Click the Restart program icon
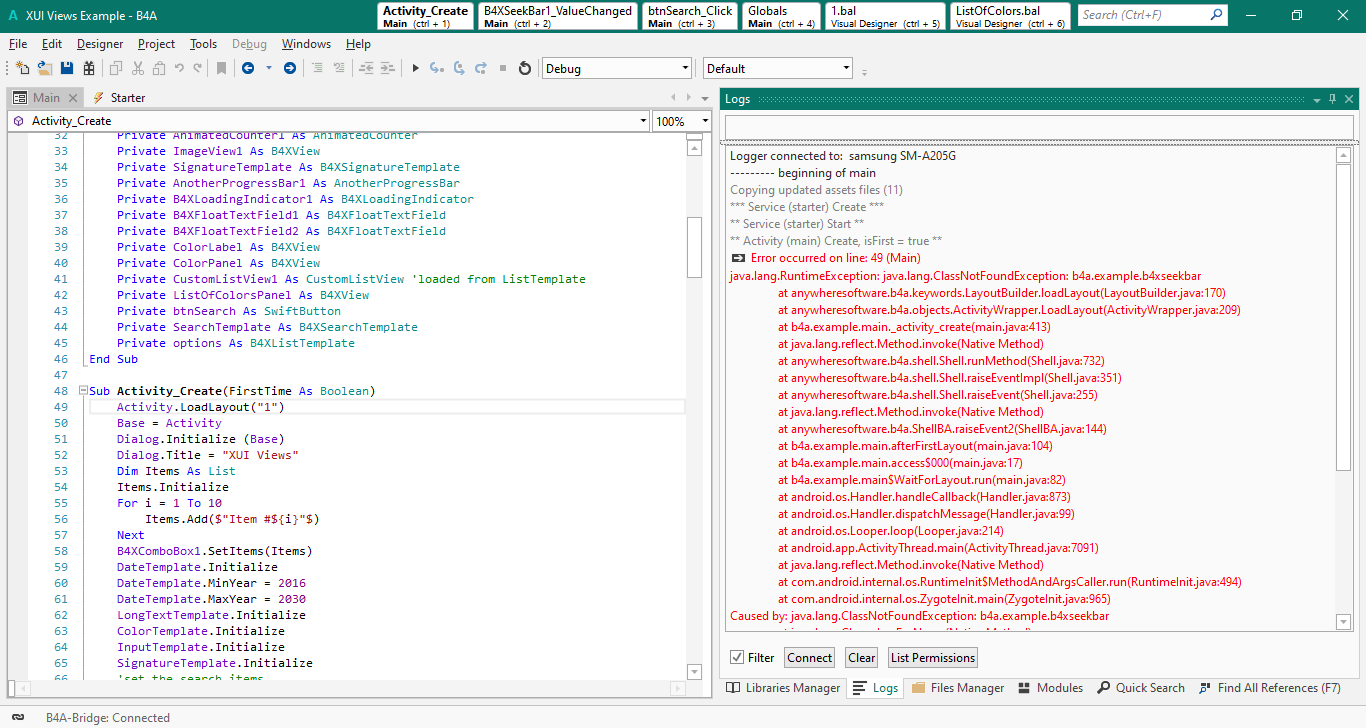 point(525,68)
